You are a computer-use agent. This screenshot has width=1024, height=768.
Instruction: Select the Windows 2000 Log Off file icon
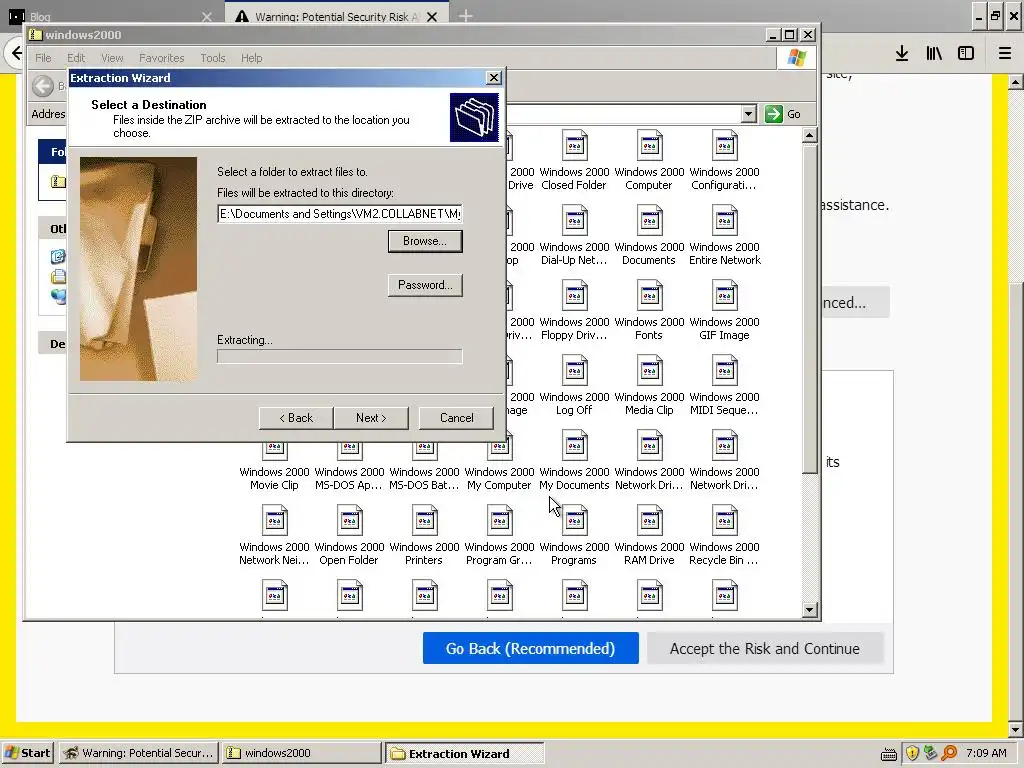[574, 371]
